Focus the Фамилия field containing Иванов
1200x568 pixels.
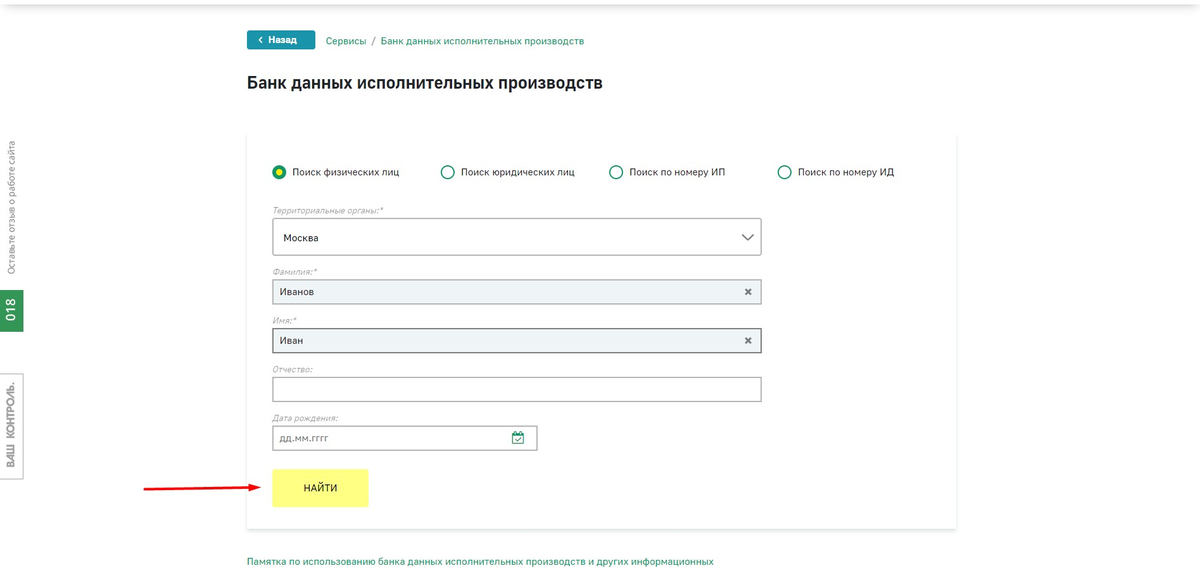tap(500, 292)
